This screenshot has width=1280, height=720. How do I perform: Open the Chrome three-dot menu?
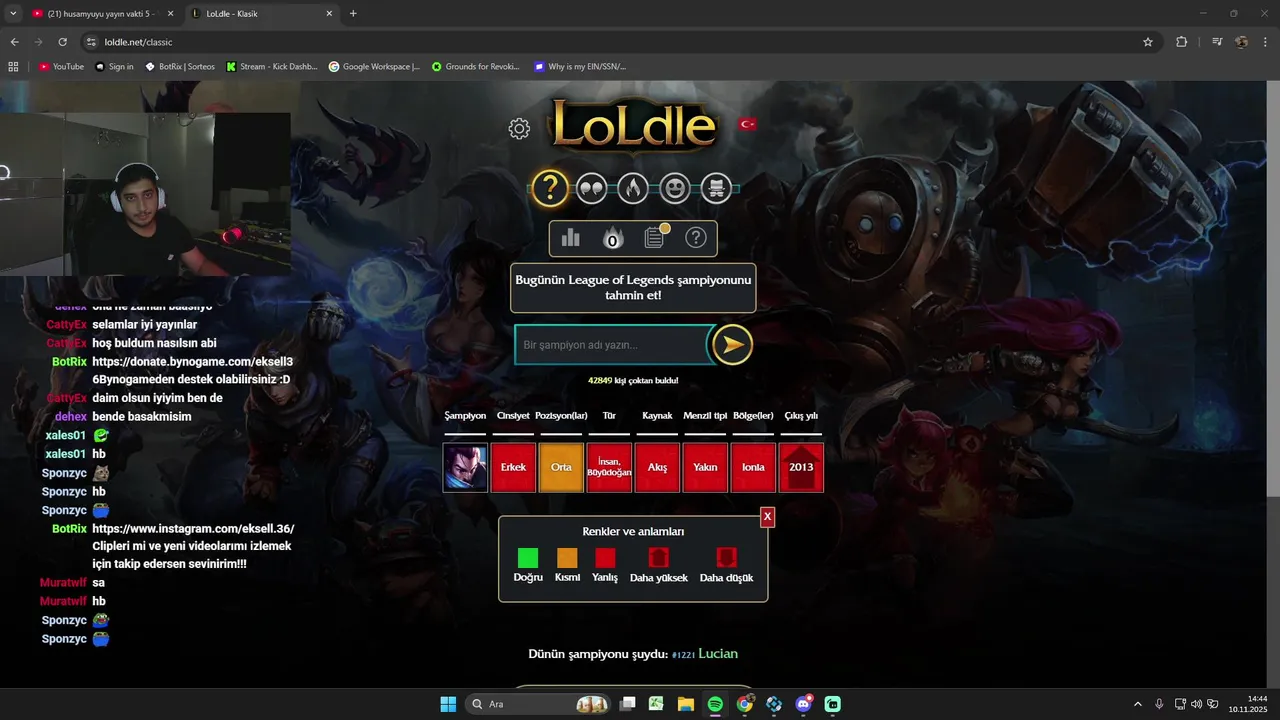coord(1265,42)
